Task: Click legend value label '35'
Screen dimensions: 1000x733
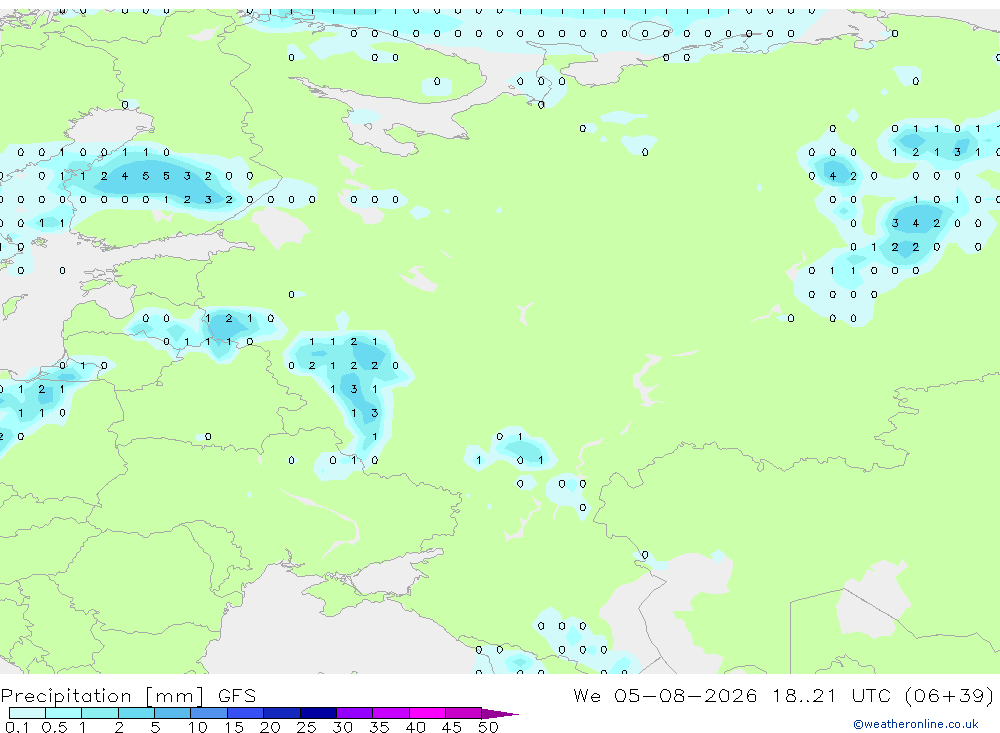Action: [x=379, y=727]
